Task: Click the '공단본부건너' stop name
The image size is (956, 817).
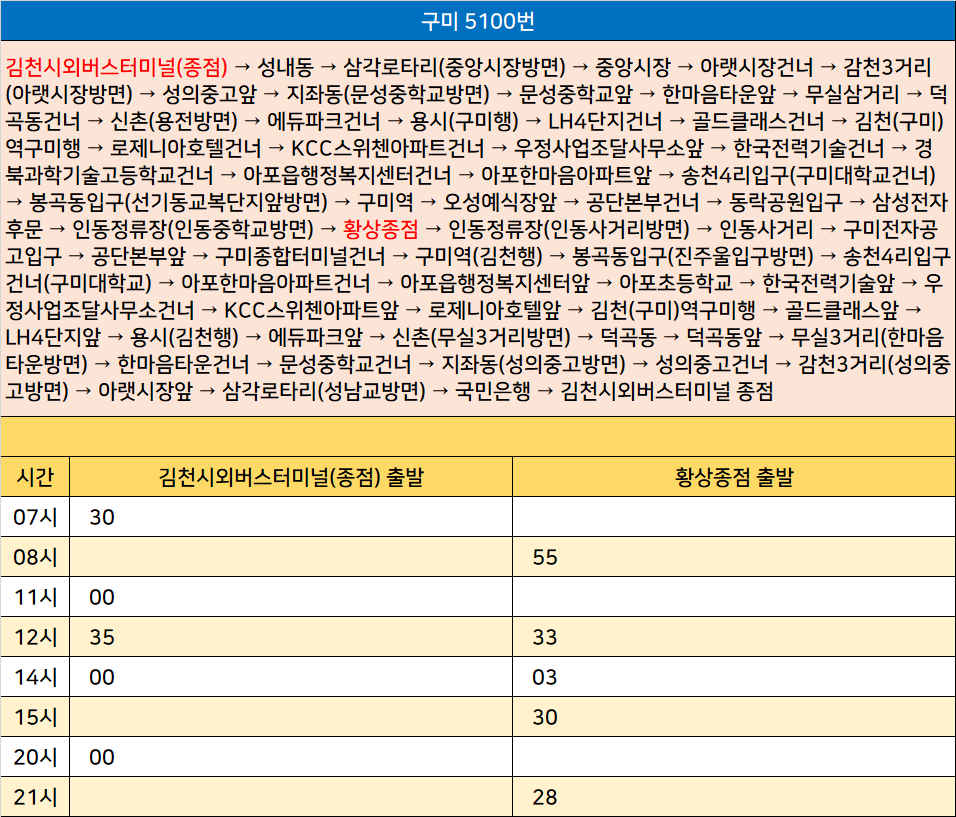Action: point(643,202)
